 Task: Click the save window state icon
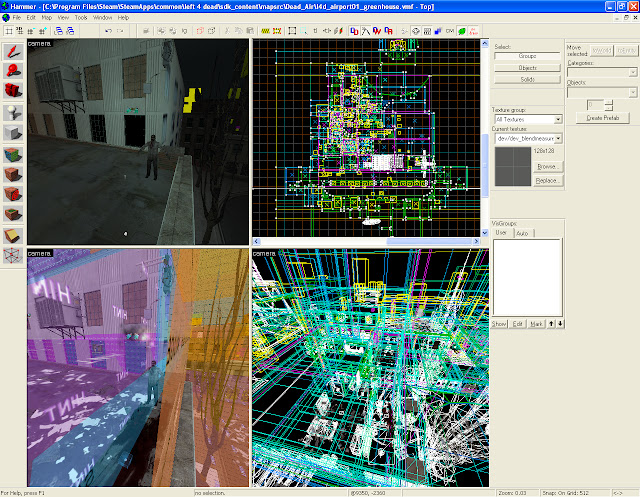pos(70,31)
